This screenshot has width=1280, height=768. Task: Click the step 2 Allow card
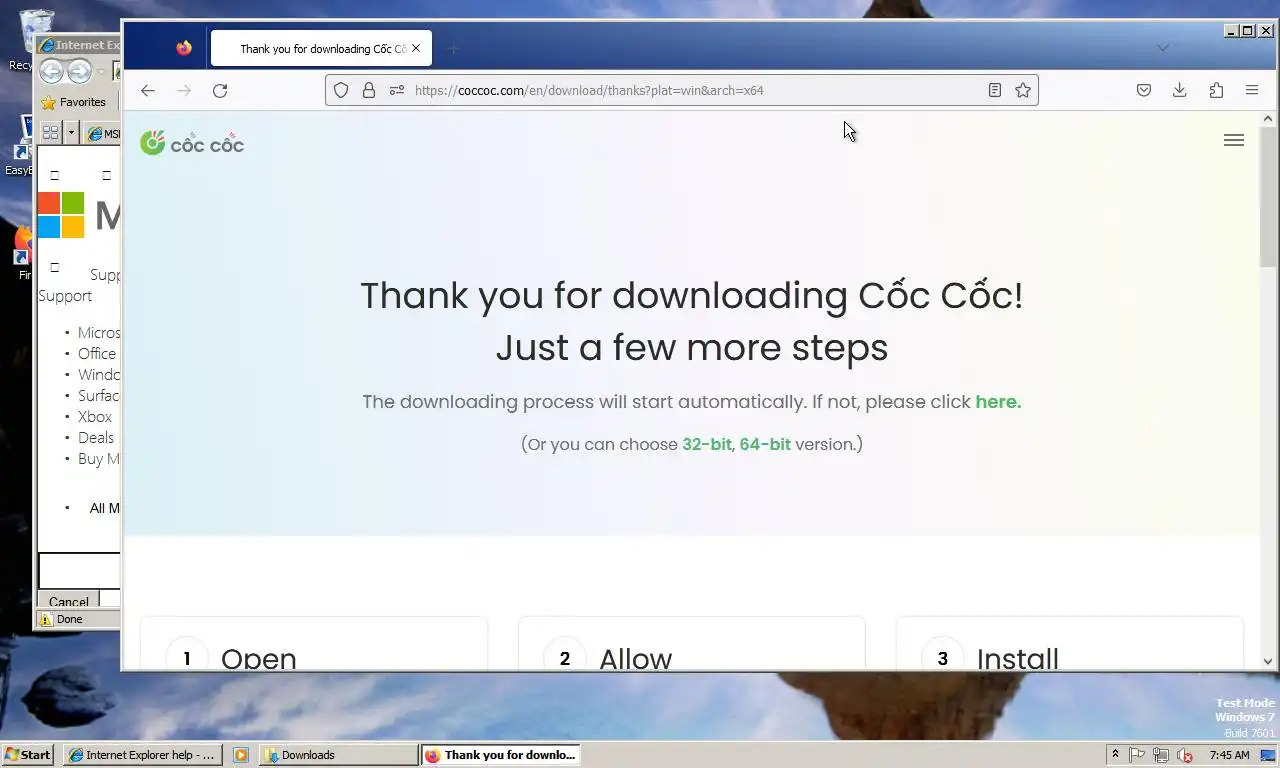[x=692, y=644]
